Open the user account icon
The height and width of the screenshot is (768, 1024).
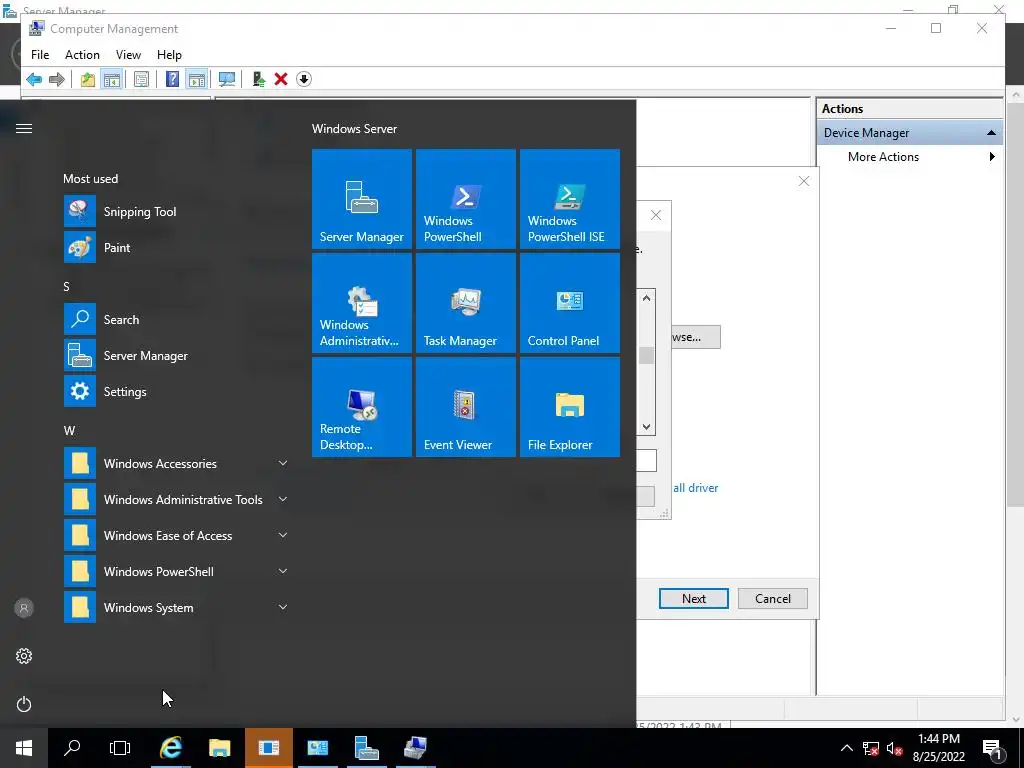[24, 609]
